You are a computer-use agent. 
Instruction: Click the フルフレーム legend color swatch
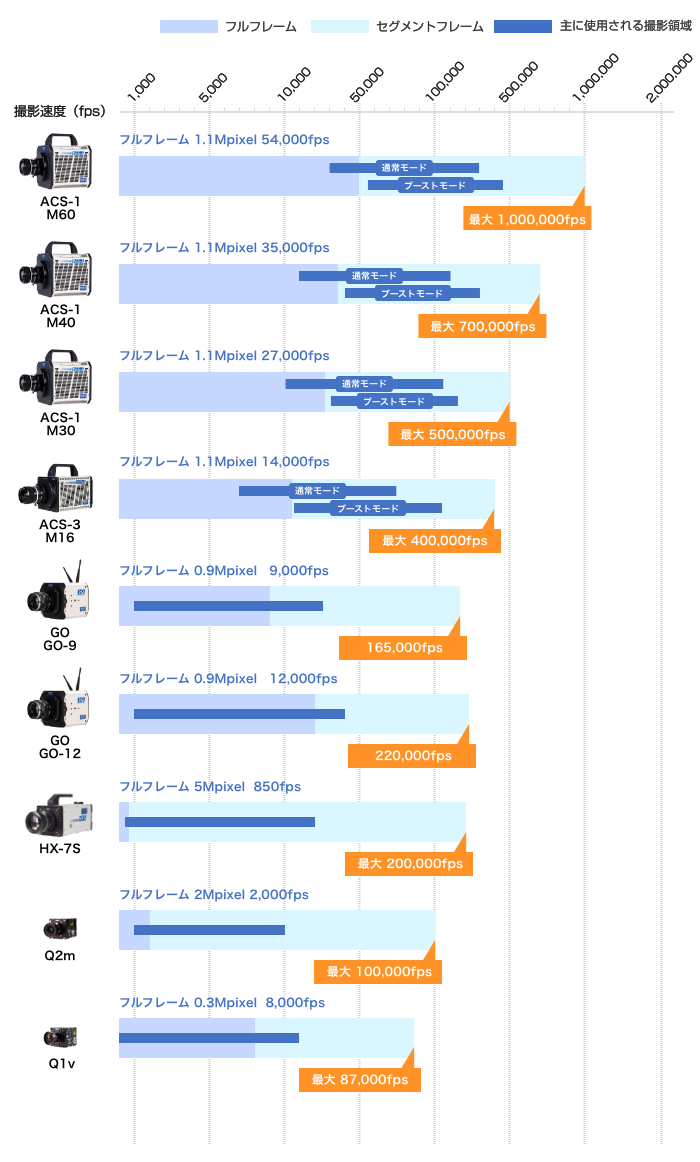click(189, 27)
